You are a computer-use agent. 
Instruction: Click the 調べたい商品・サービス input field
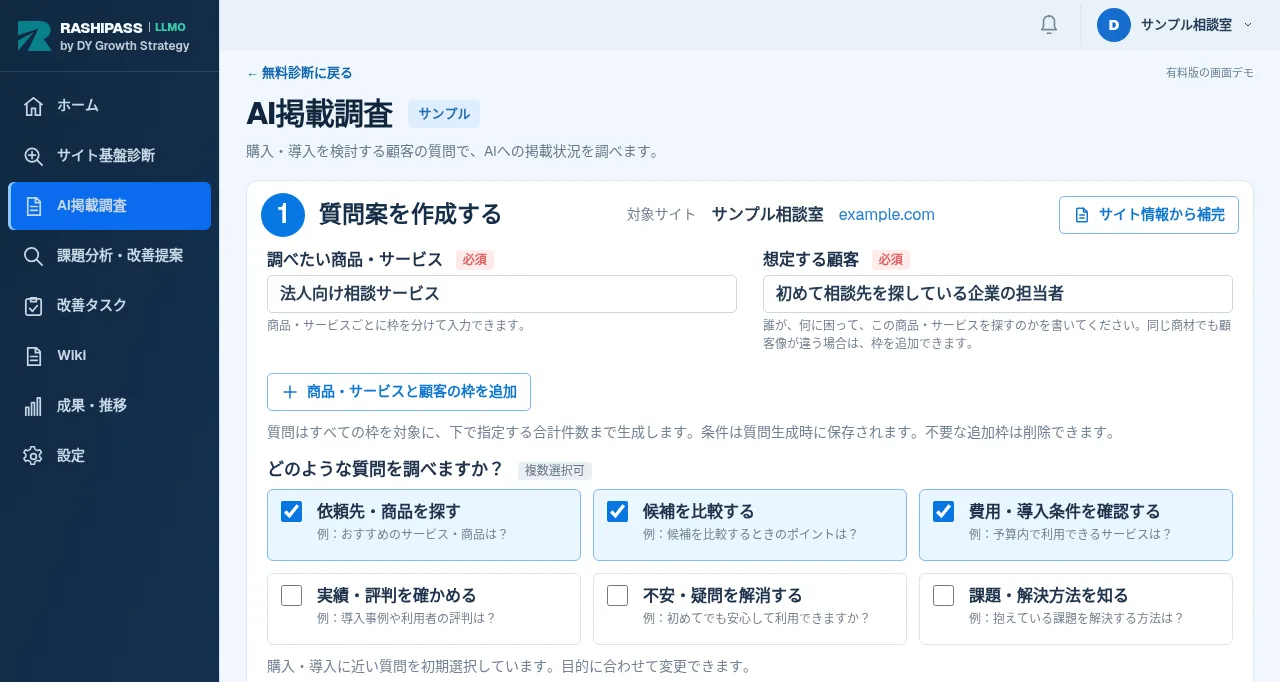tap(502, 294)
